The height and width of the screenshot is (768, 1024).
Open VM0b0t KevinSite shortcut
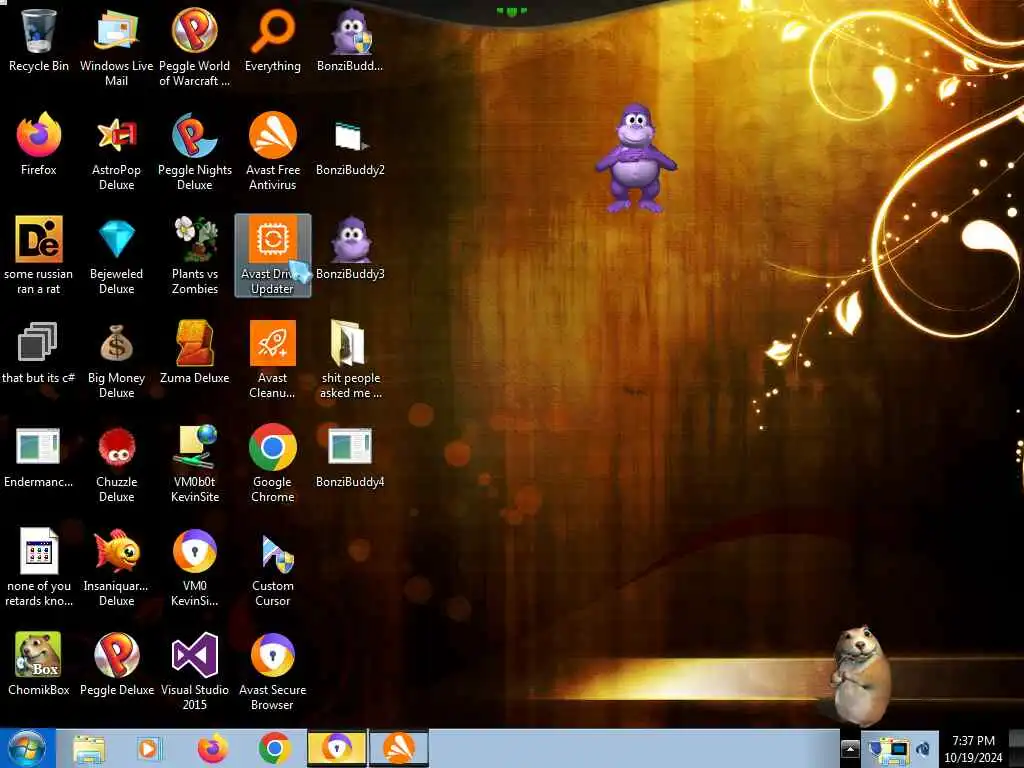(195, 462)
